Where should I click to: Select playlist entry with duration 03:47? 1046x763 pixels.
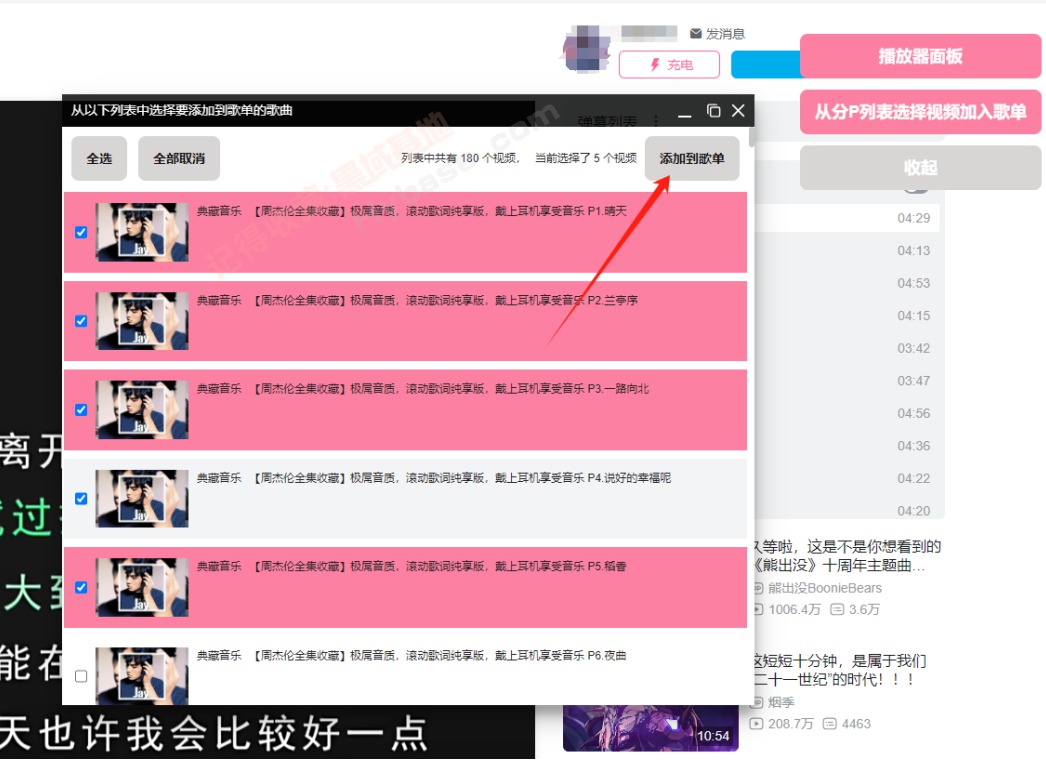tap(913, 381)
